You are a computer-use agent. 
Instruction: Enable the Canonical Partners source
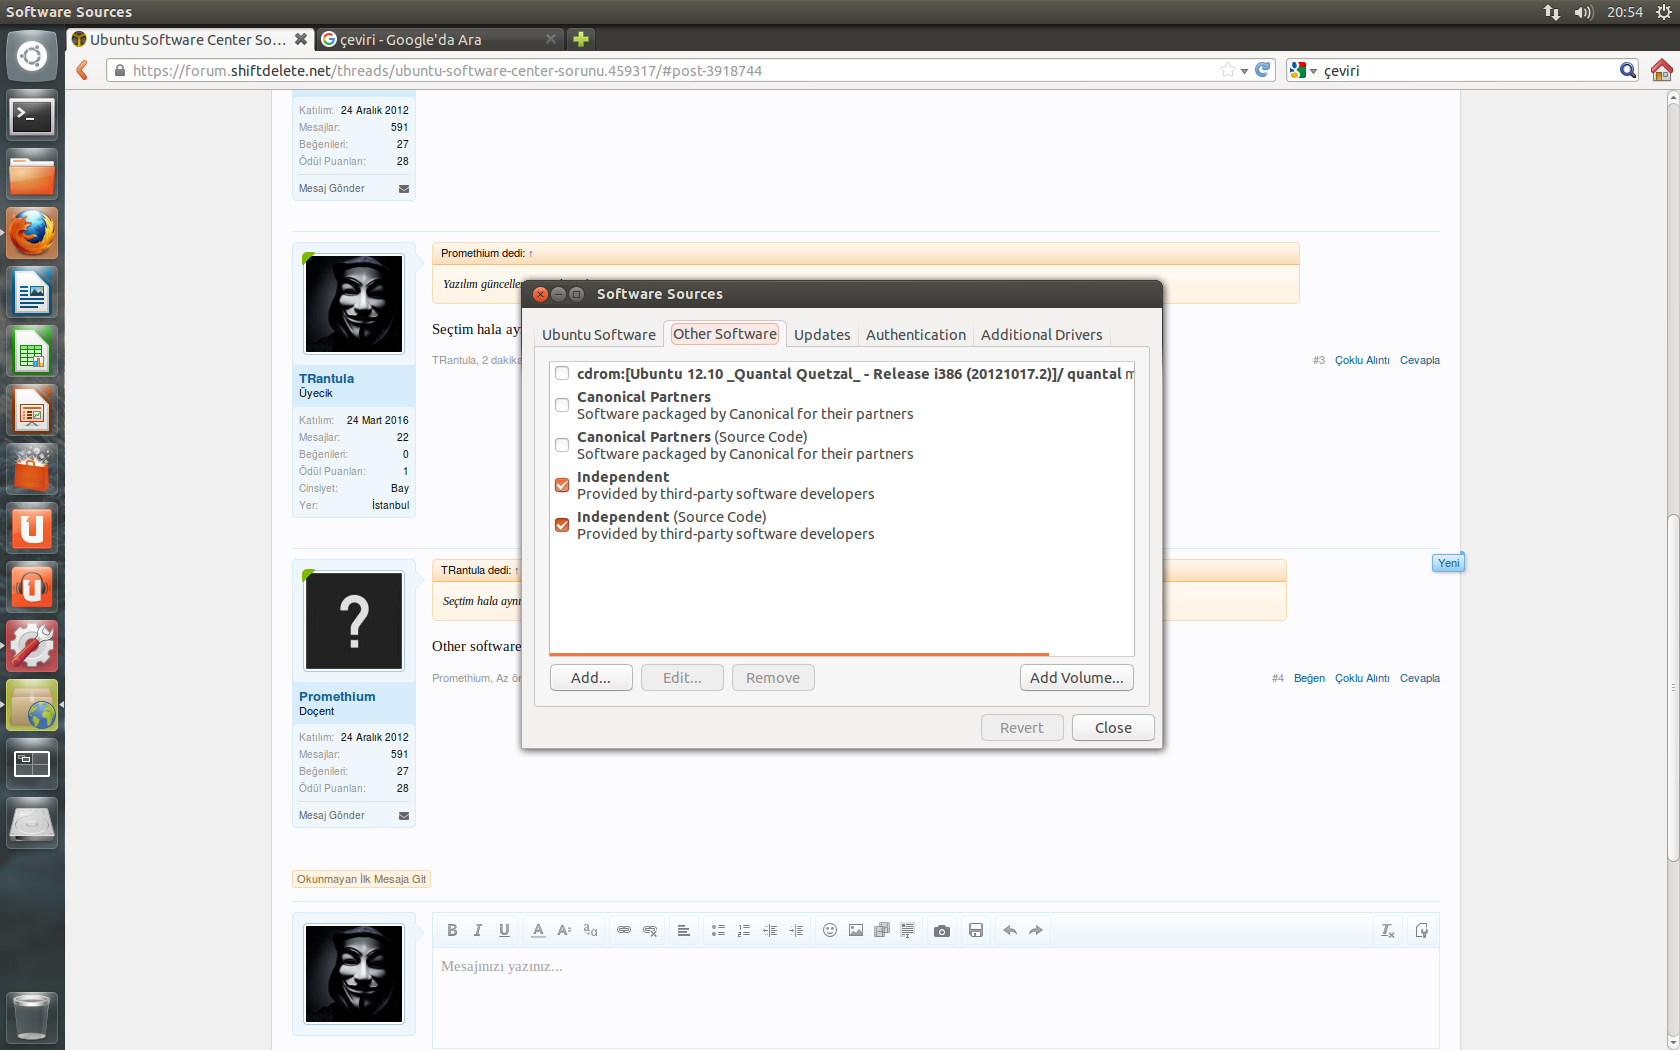562,405
